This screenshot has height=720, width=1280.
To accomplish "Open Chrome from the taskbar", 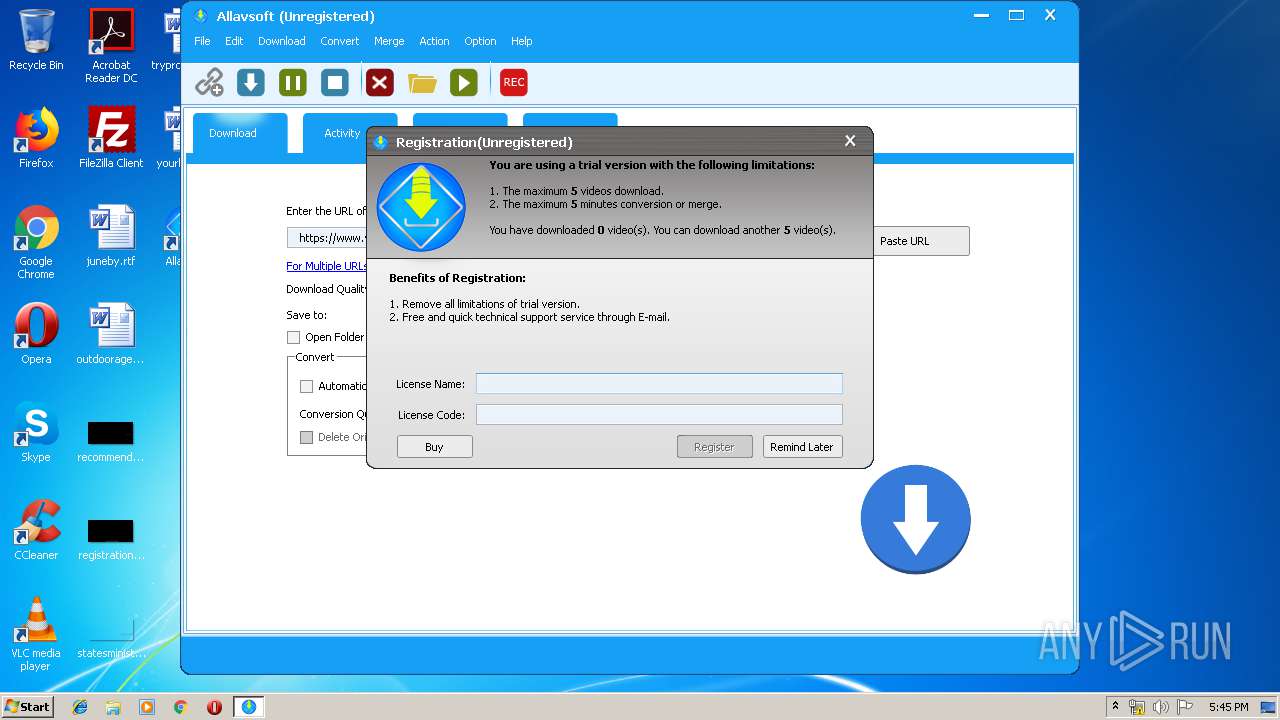I will coord(181,707).
